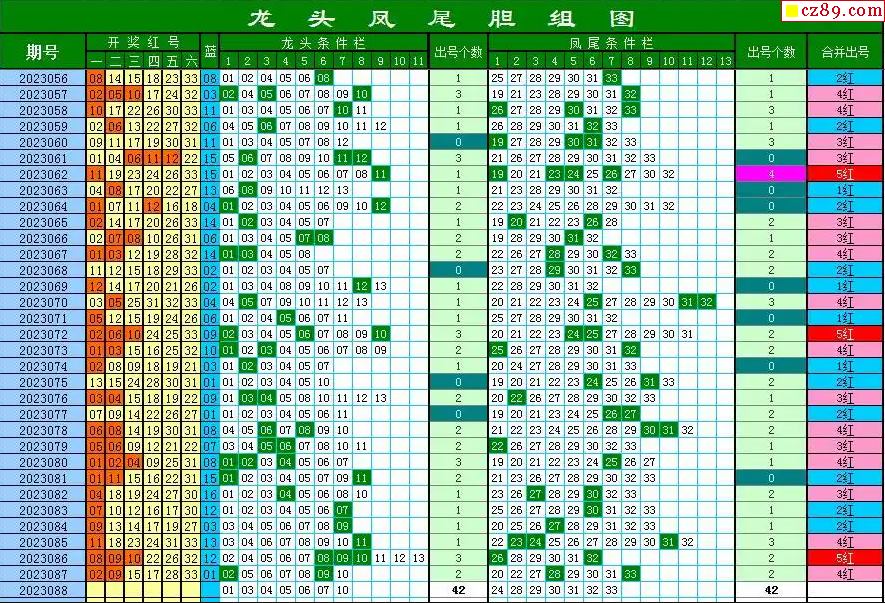Click issue number 2023062
Viewport: 885px width, 603px height.
point(43,174)
